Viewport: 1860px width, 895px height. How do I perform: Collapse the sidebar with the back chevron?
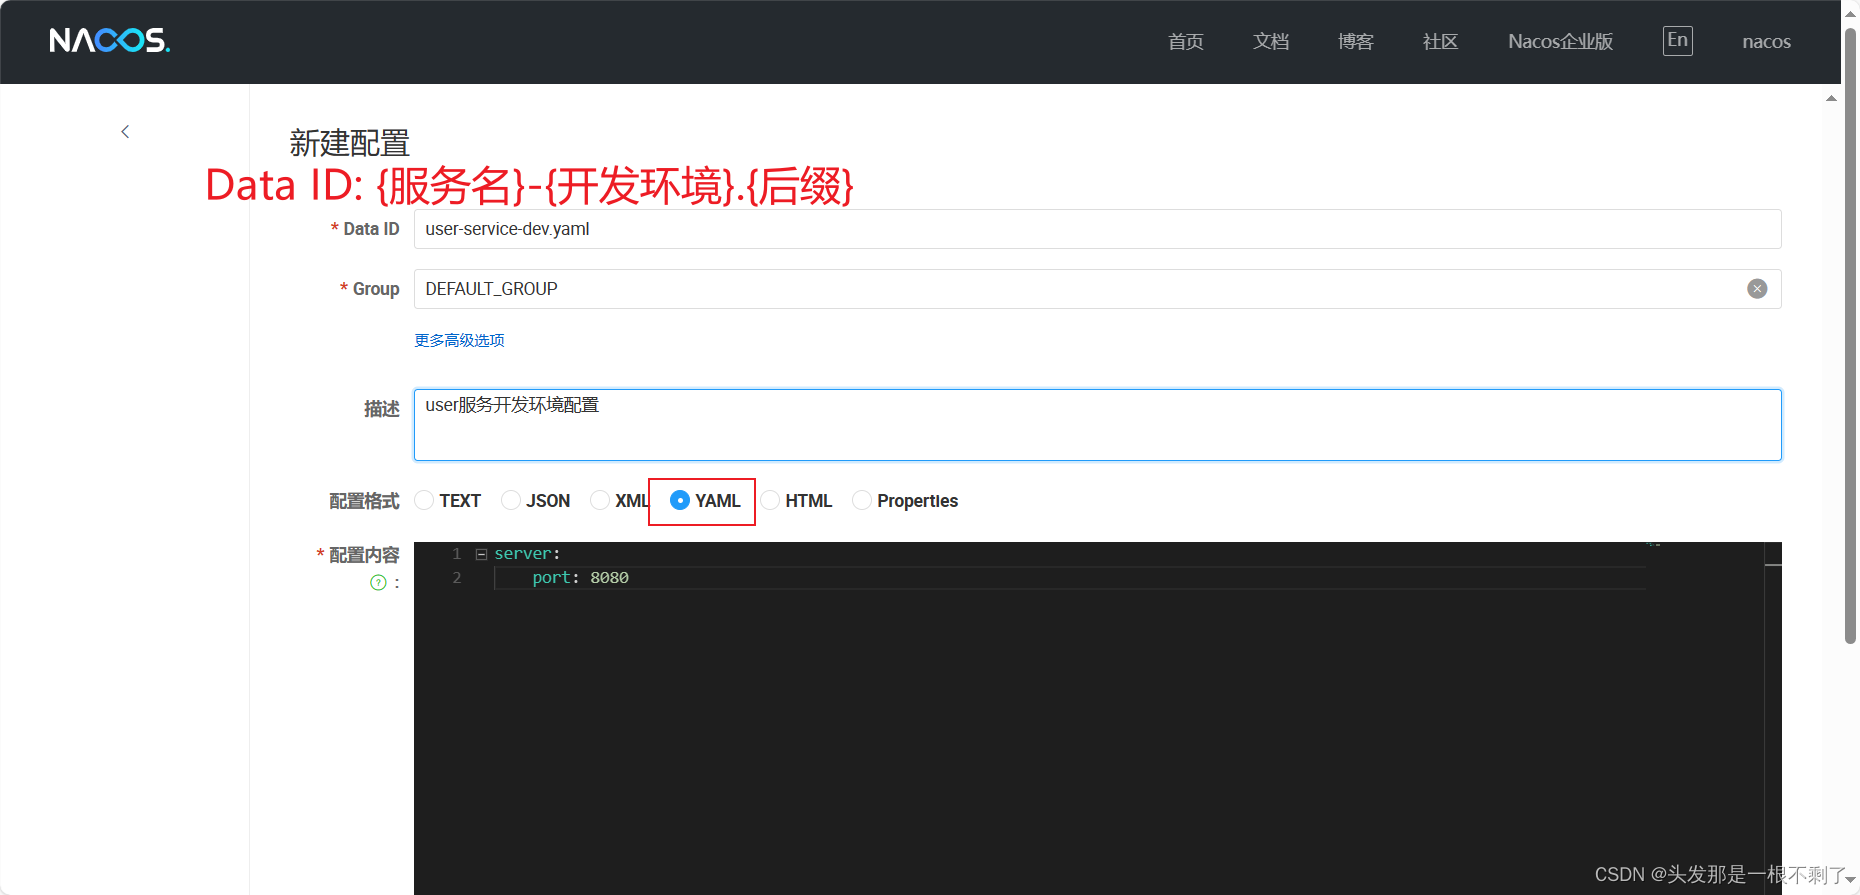coord(125,131)
